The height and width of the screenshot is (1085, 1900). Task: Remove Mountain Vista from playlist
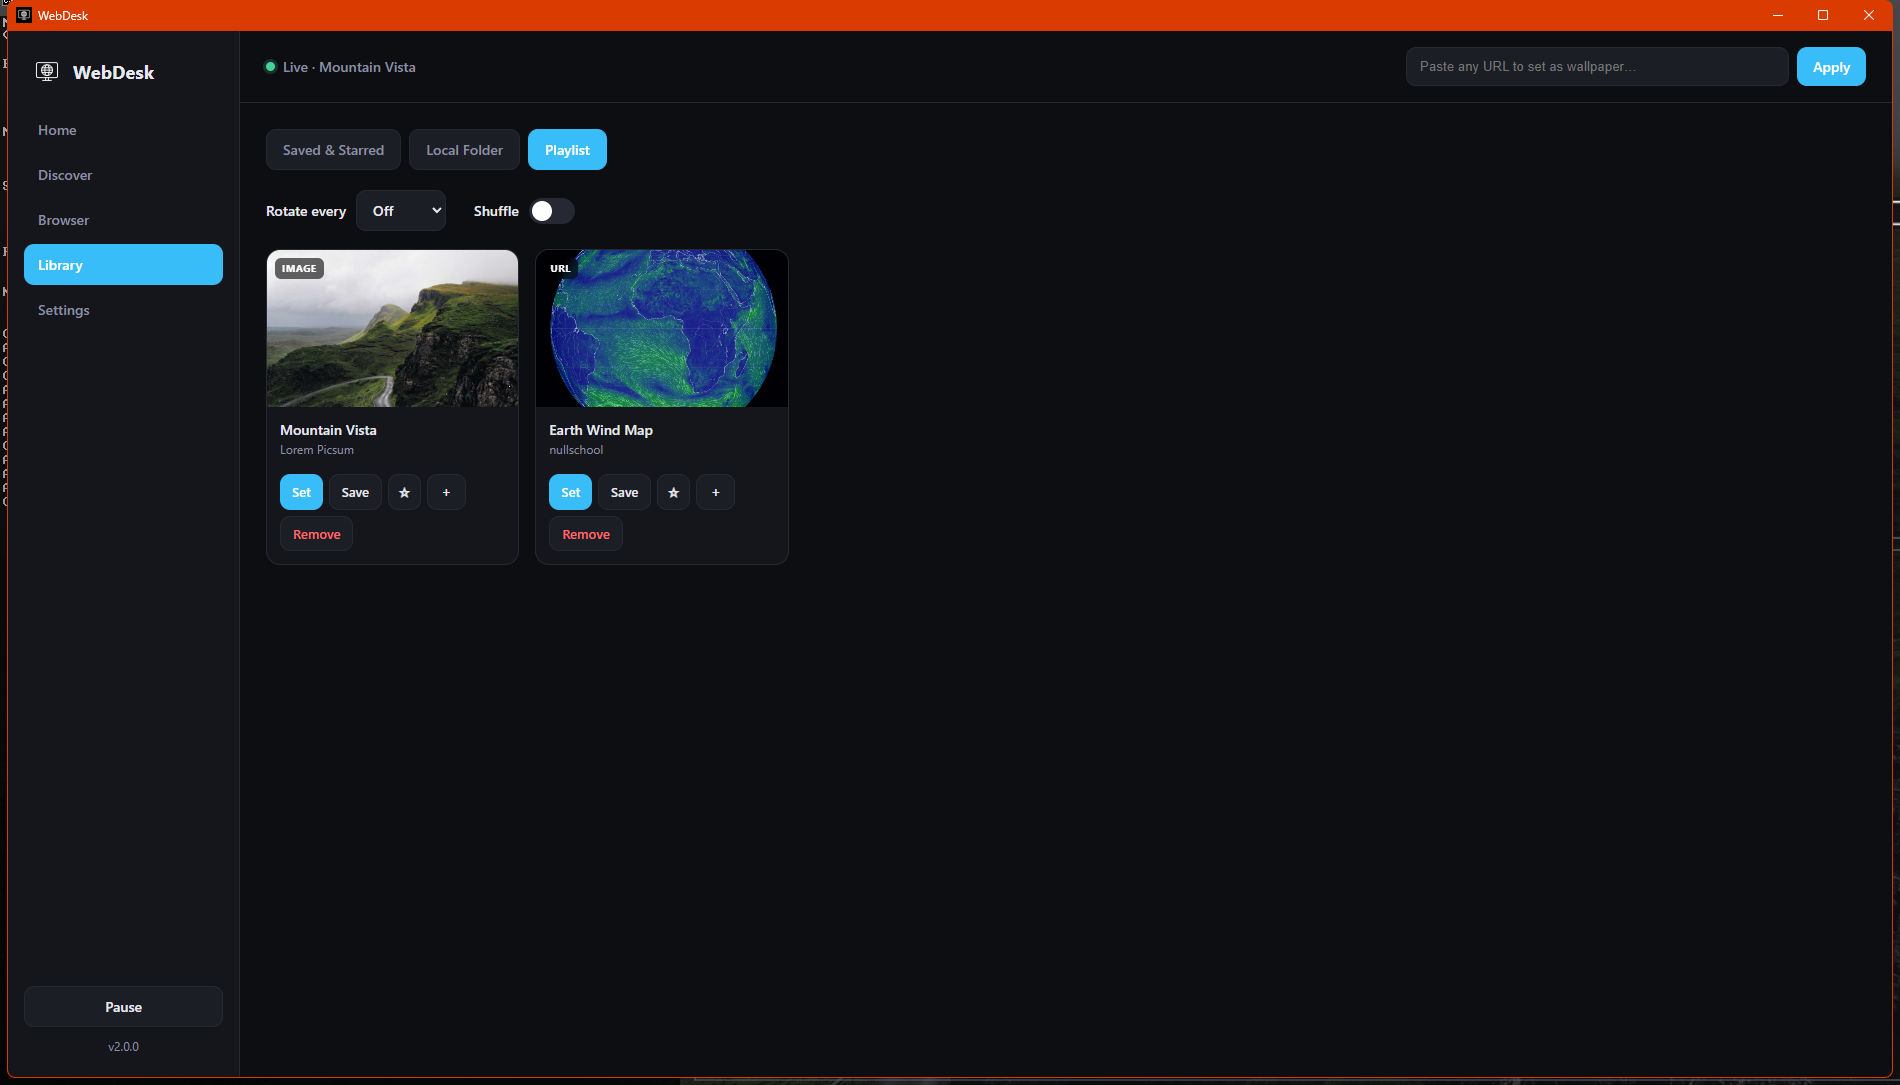(x=316, y=534)
